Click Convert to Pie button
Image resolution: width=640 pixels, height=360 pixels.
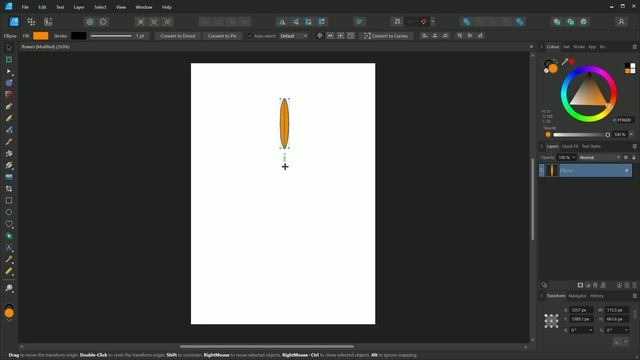click(x=222, y=36)
